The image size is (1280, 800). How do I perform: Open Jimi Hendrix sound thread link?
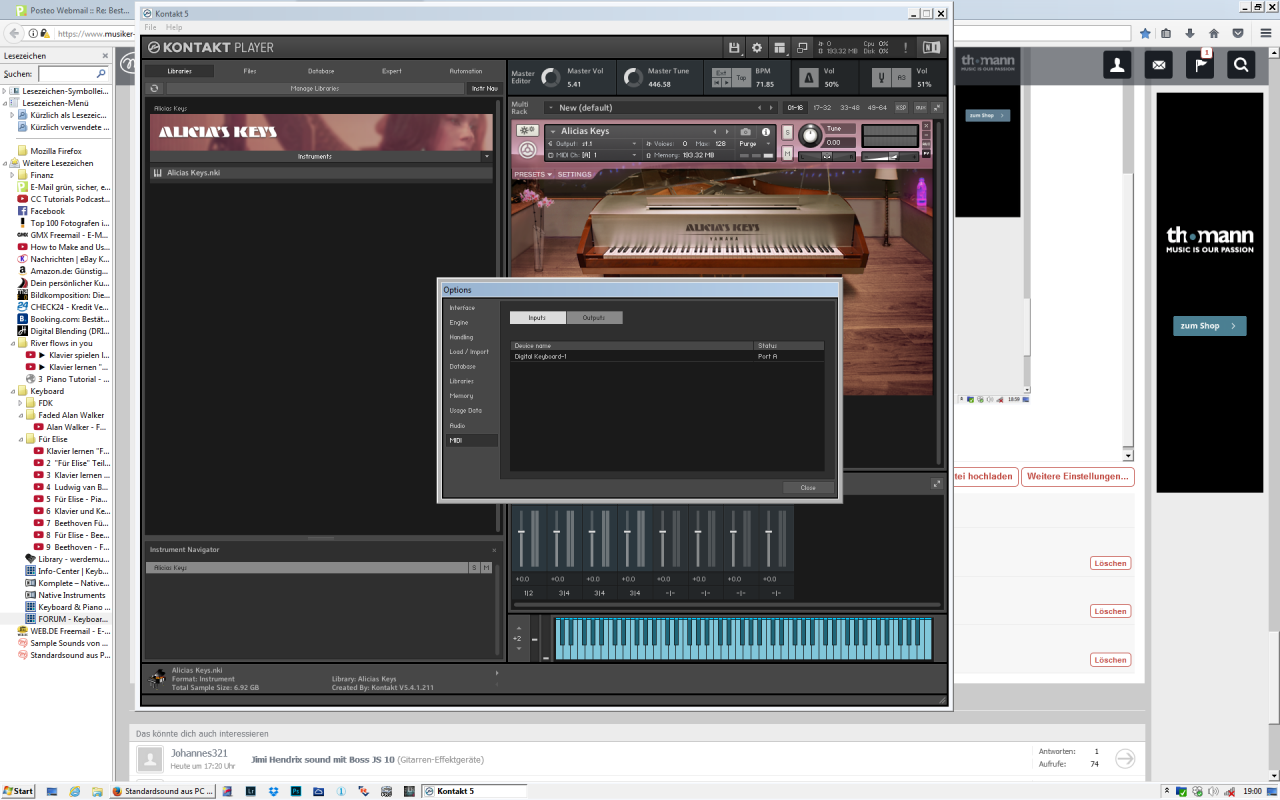click(x=322, y=759)
